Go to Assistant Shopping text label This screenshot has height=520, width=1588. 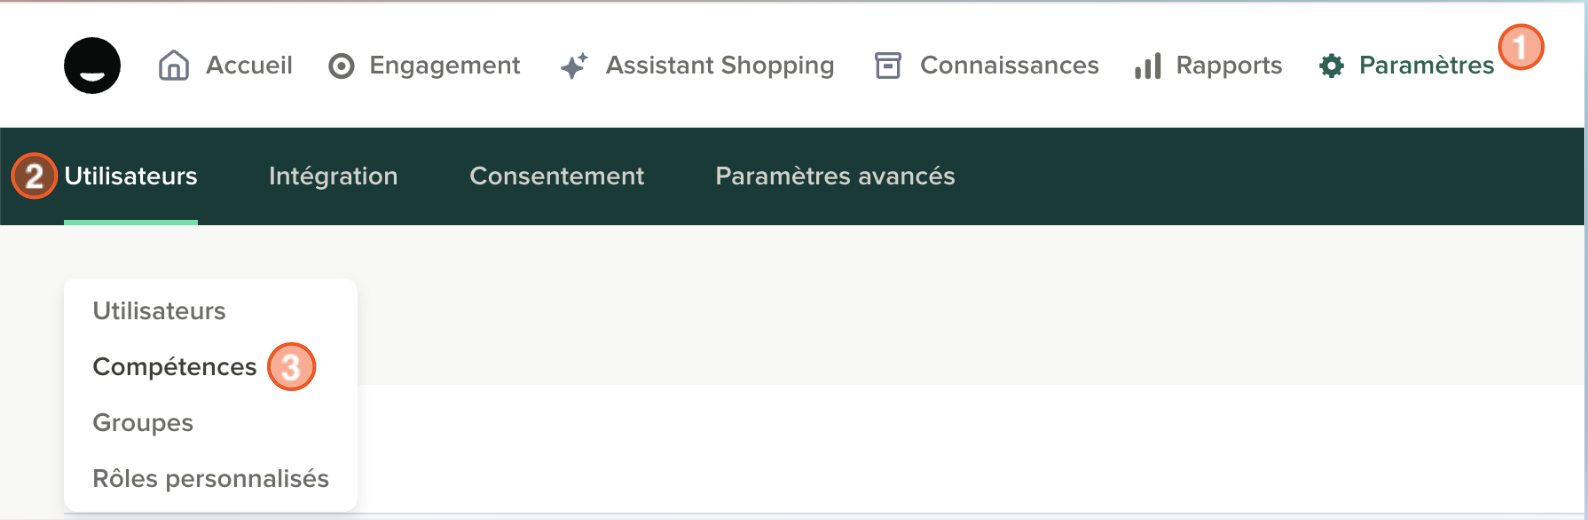(x=720, y=66)
